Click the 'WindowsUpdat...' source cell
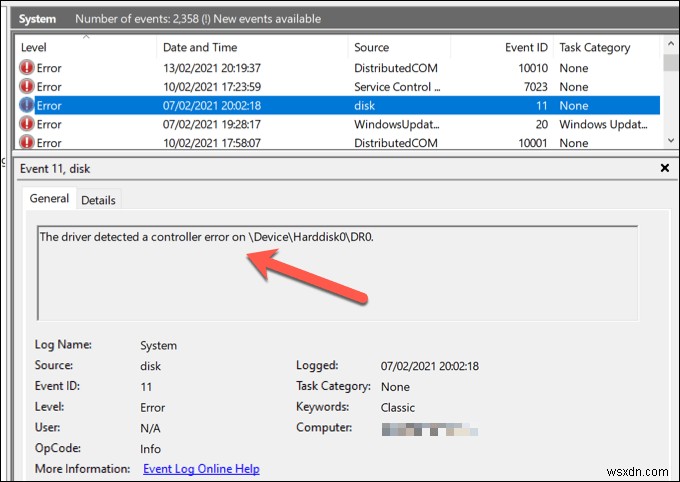 pyautogui.click(x=397, y=125)
